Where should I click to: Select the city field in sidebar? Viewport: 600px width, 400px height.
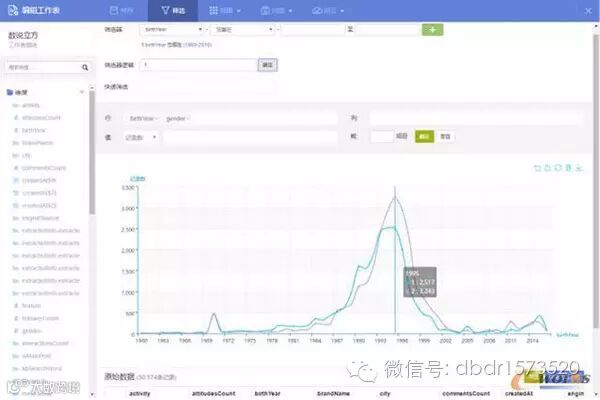(26, 155)
